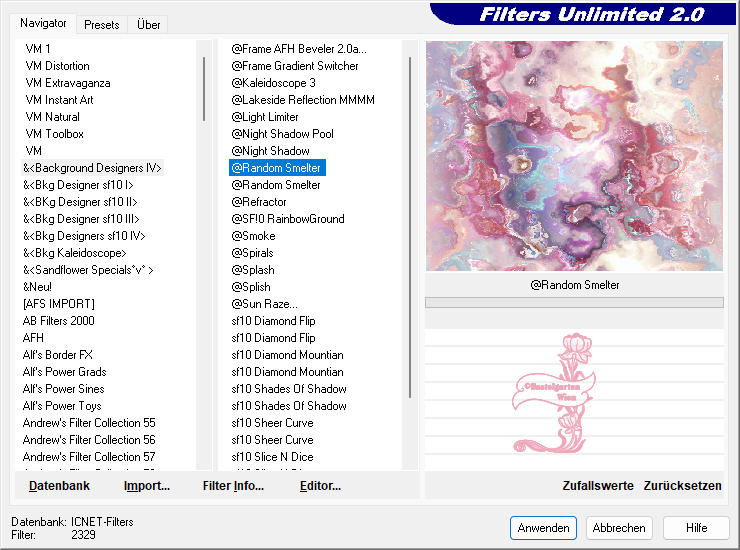
Task: Apply the filter with Anwenden
Action: [543, 528]
